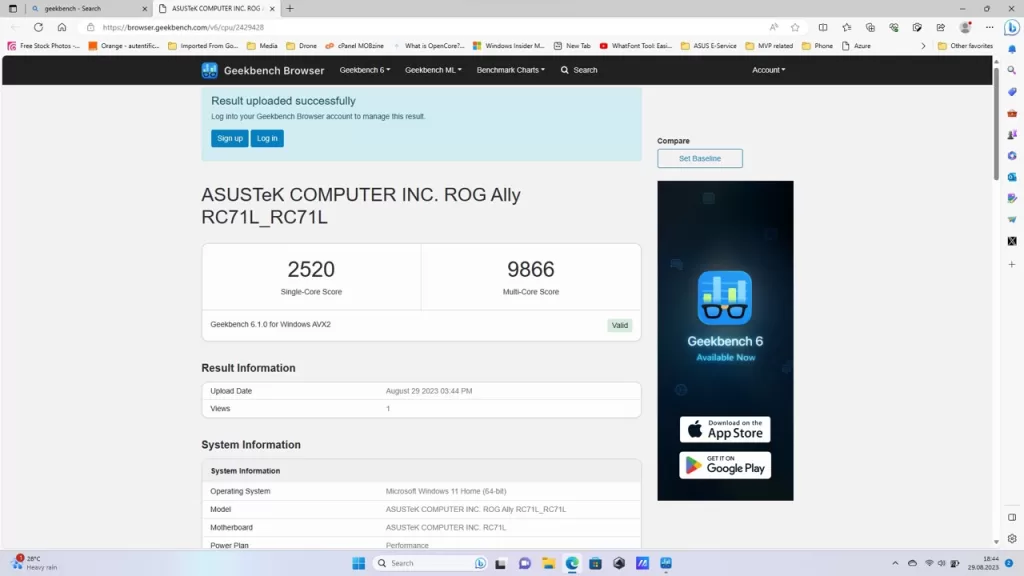Click the single-core score 2520
1024x576 pixels.
tap(311, 269)
